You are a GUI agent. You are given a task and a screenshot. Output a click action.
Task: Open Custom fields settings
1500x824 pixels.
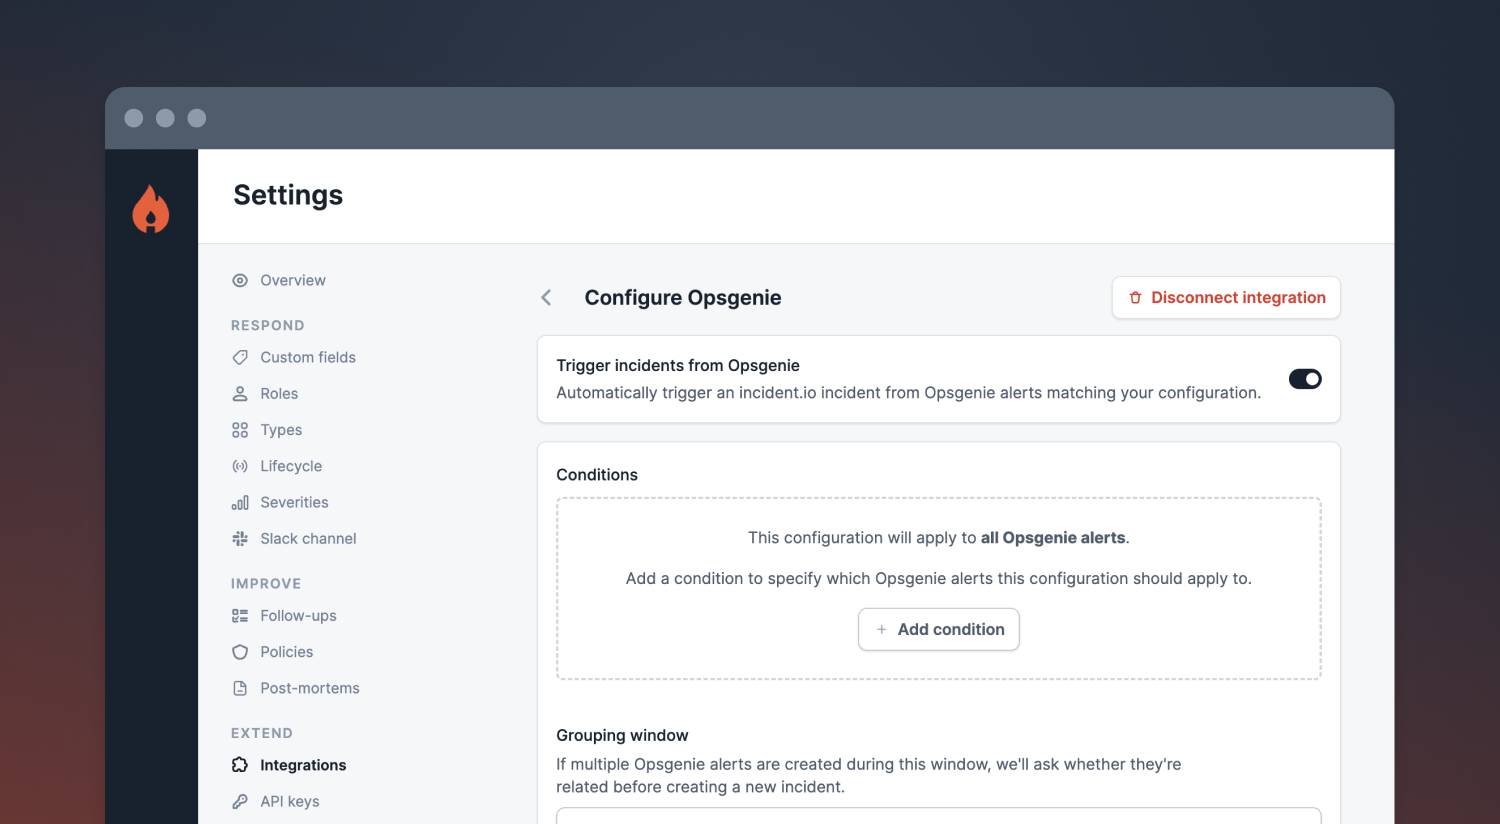point(308,358)
